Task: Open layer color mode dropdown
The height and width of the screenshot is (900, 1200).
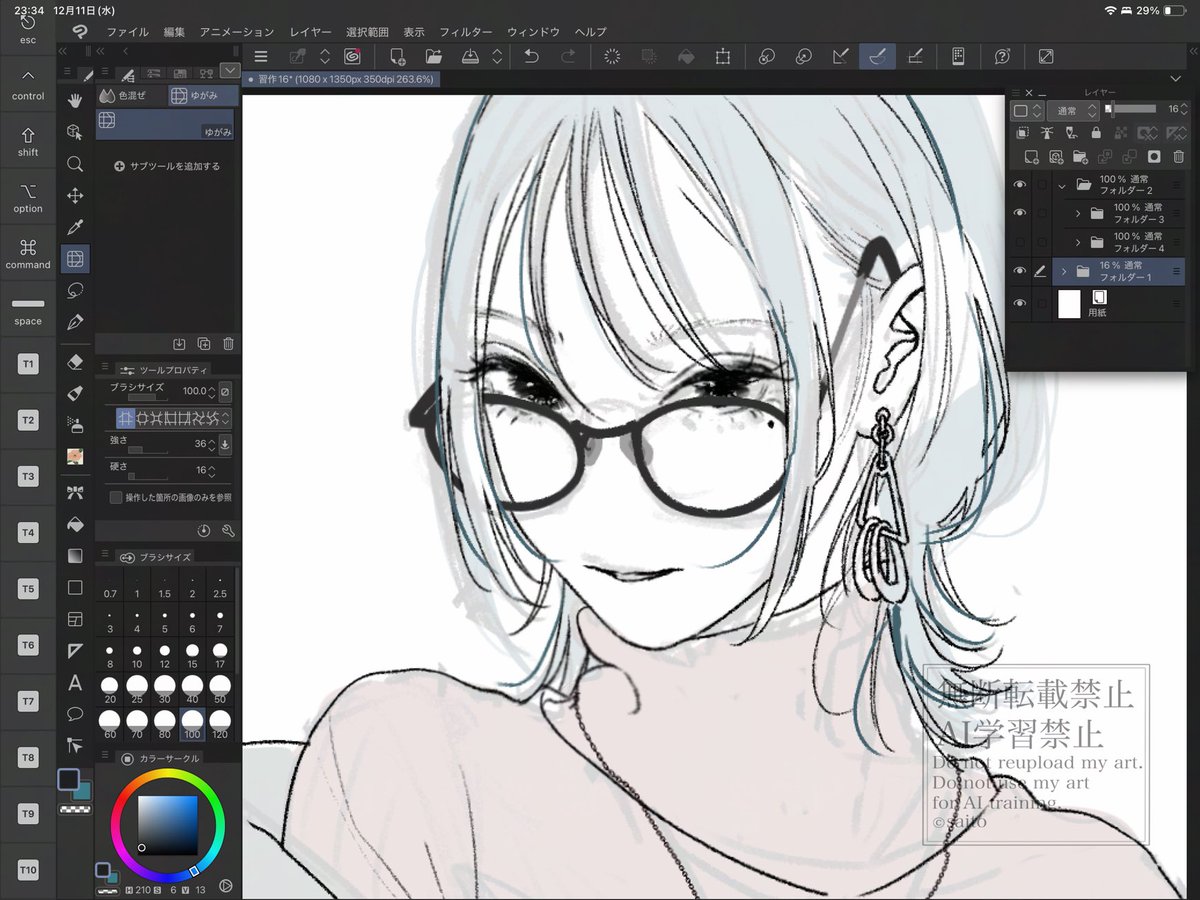Action: click(1027, 110)
